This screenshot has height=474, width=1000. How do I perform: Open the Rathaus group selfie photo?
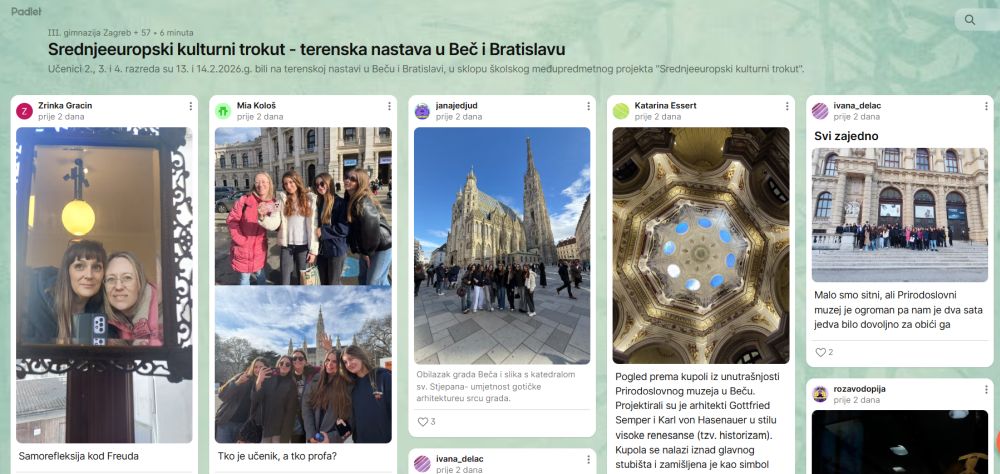pos(303,364)
